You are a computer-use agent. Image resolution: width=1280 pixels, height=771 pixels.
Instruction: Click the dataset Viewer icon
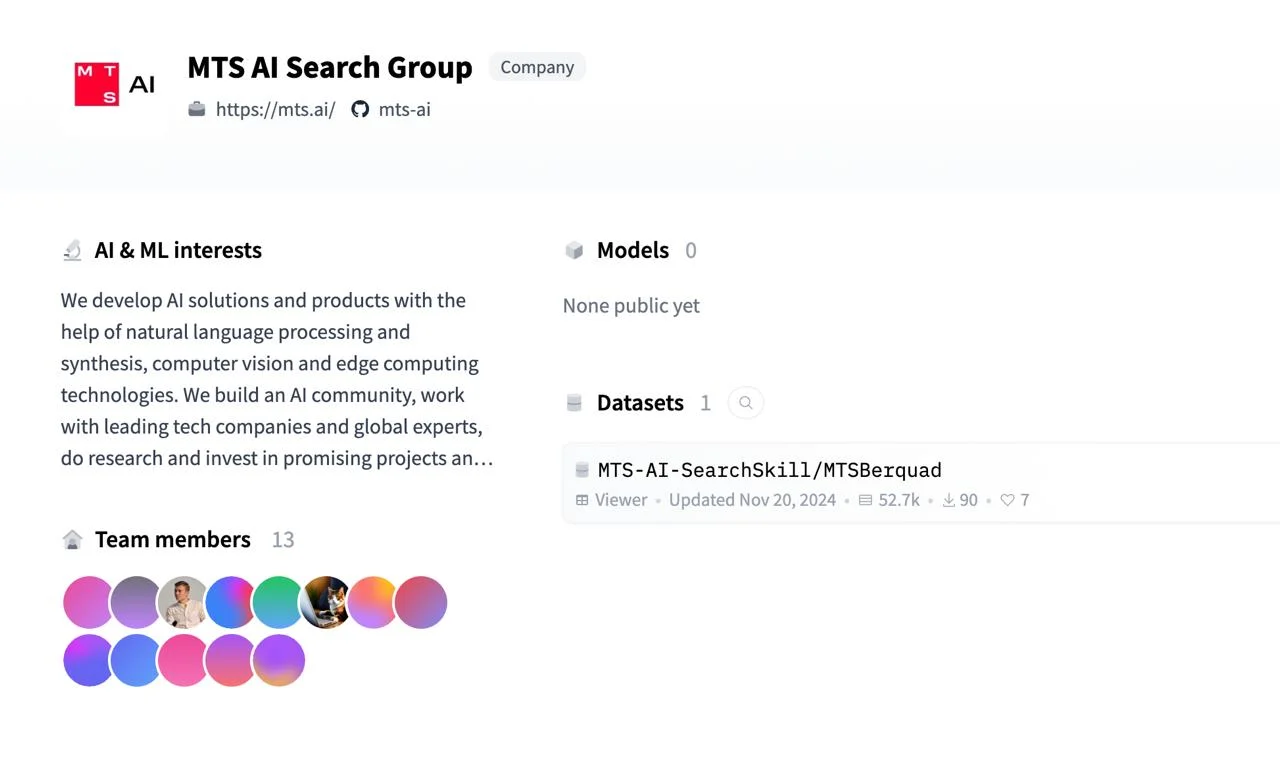(x=582, y=500)
